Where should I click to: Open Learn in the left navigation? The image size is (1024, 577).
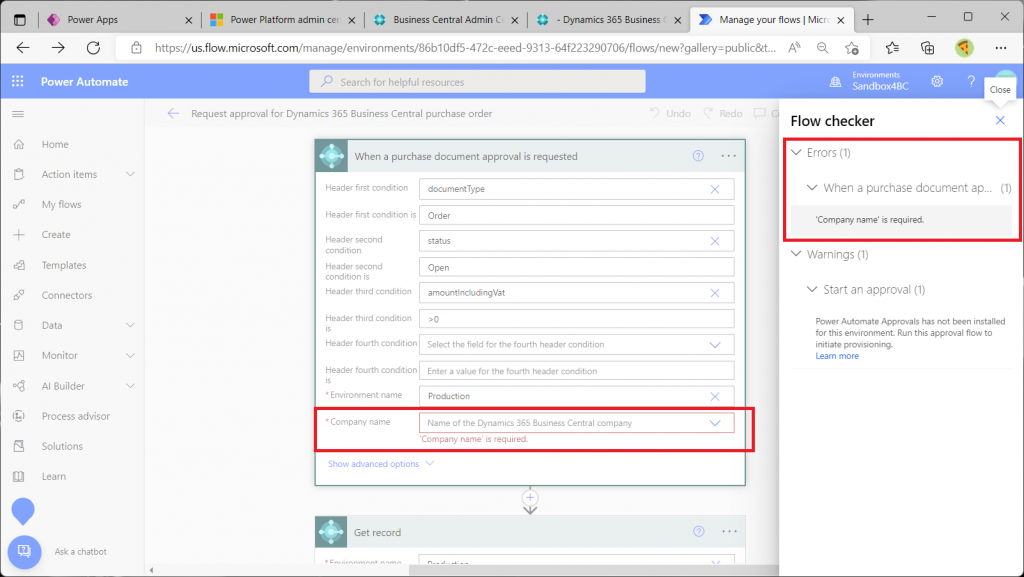click(54, 476)
